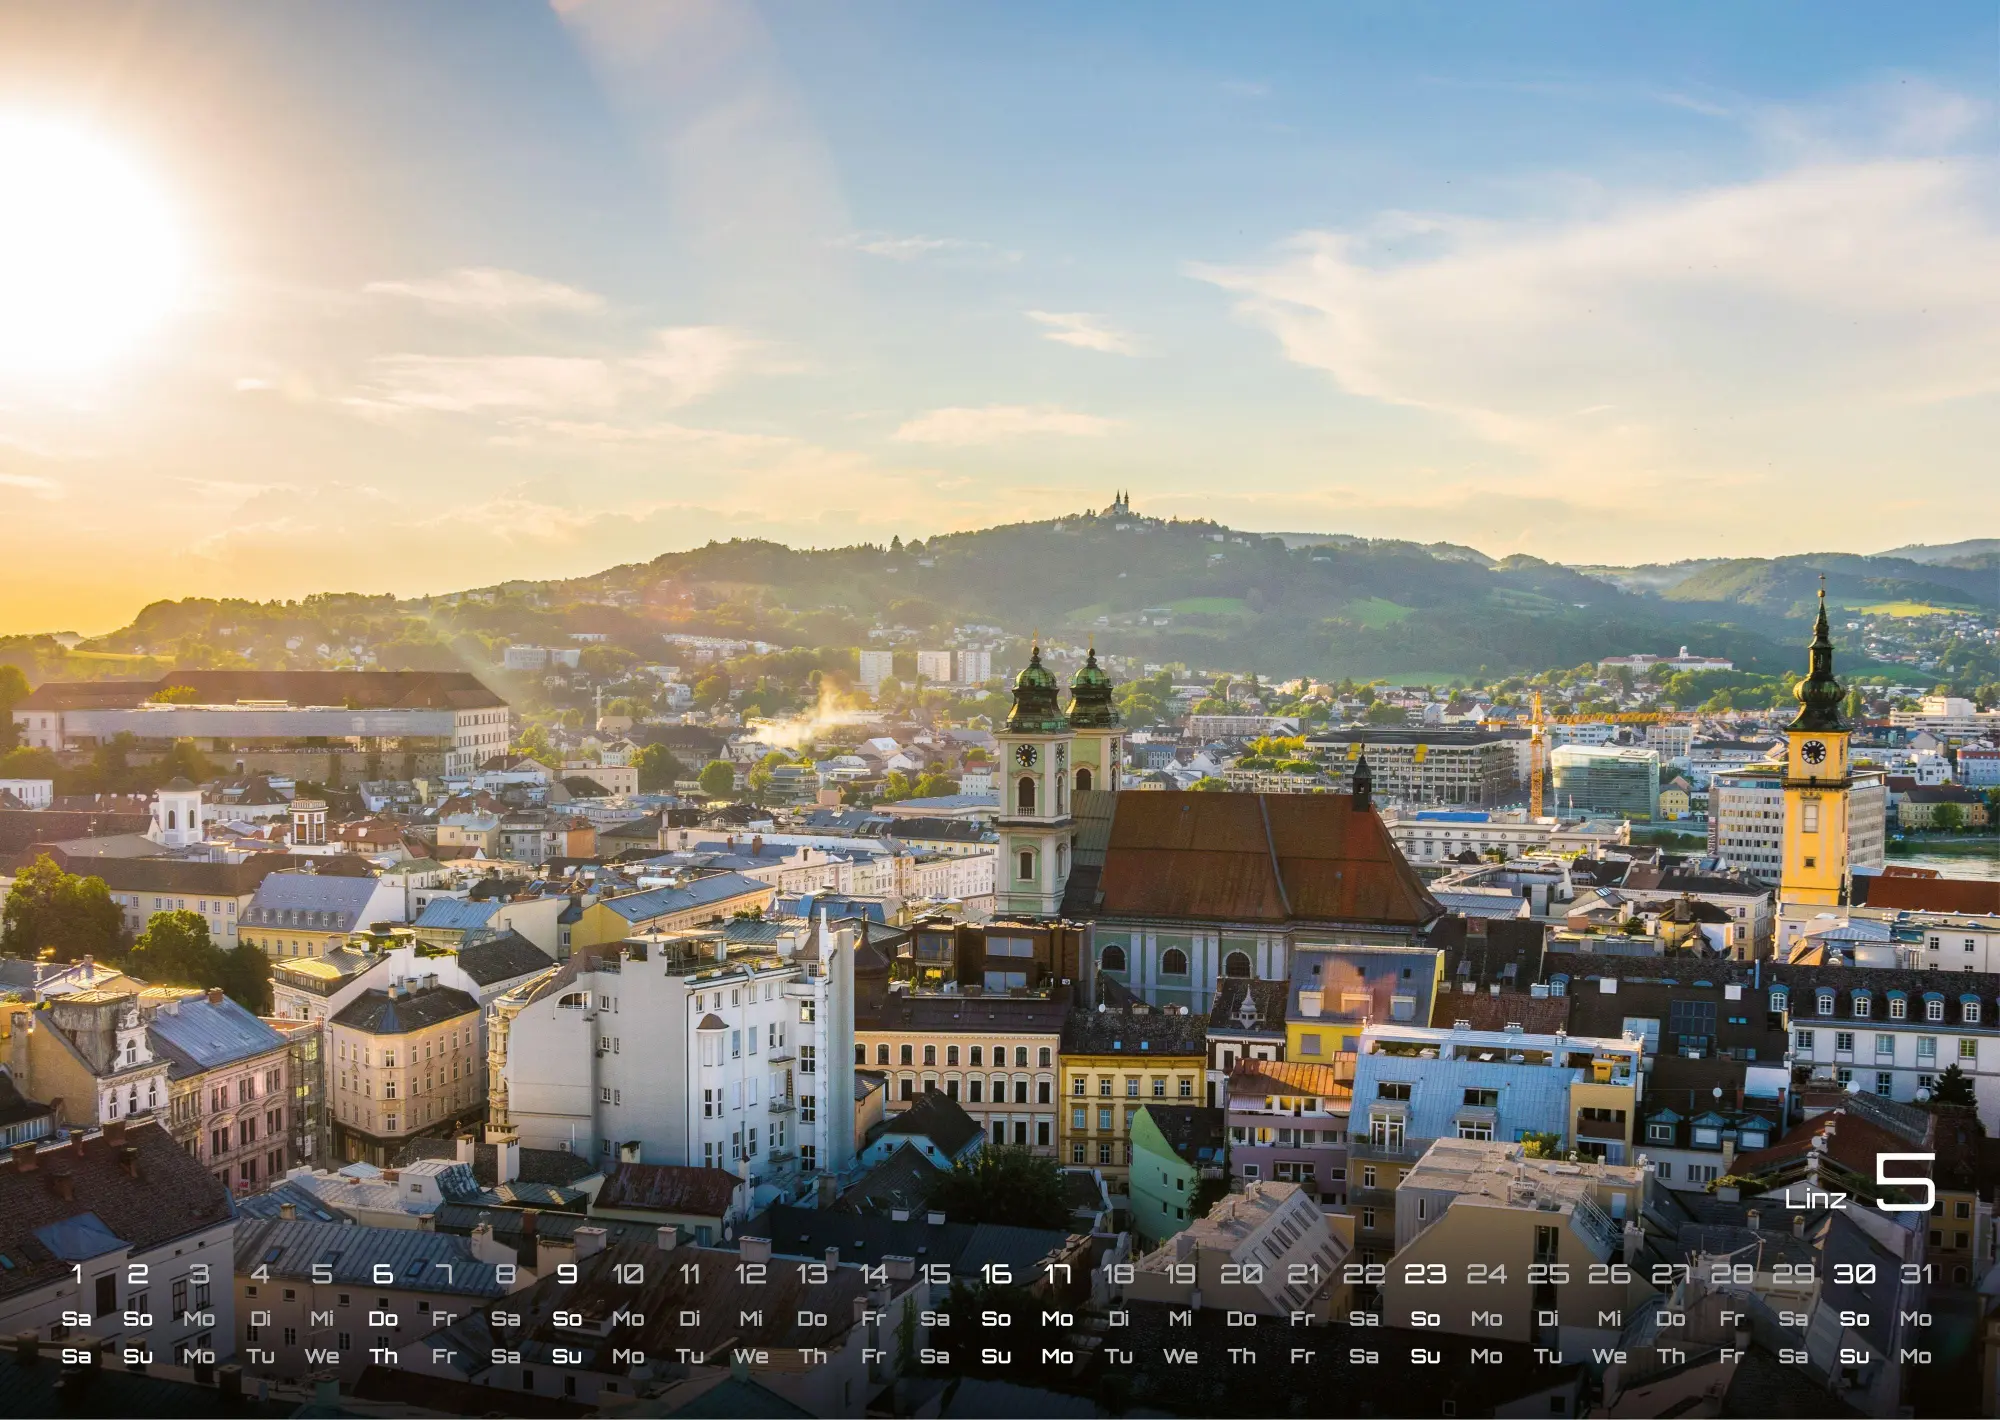This screenshot has width=2000, height=1420.
Task: Click German 'Sa' under day 1
Action: (77, 1319)
